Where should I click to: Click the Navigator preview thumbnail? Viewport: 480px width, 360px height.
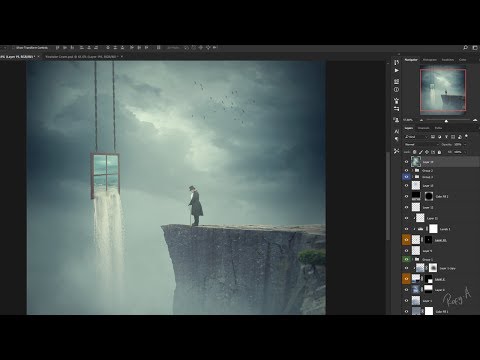[x=443, y=90]
